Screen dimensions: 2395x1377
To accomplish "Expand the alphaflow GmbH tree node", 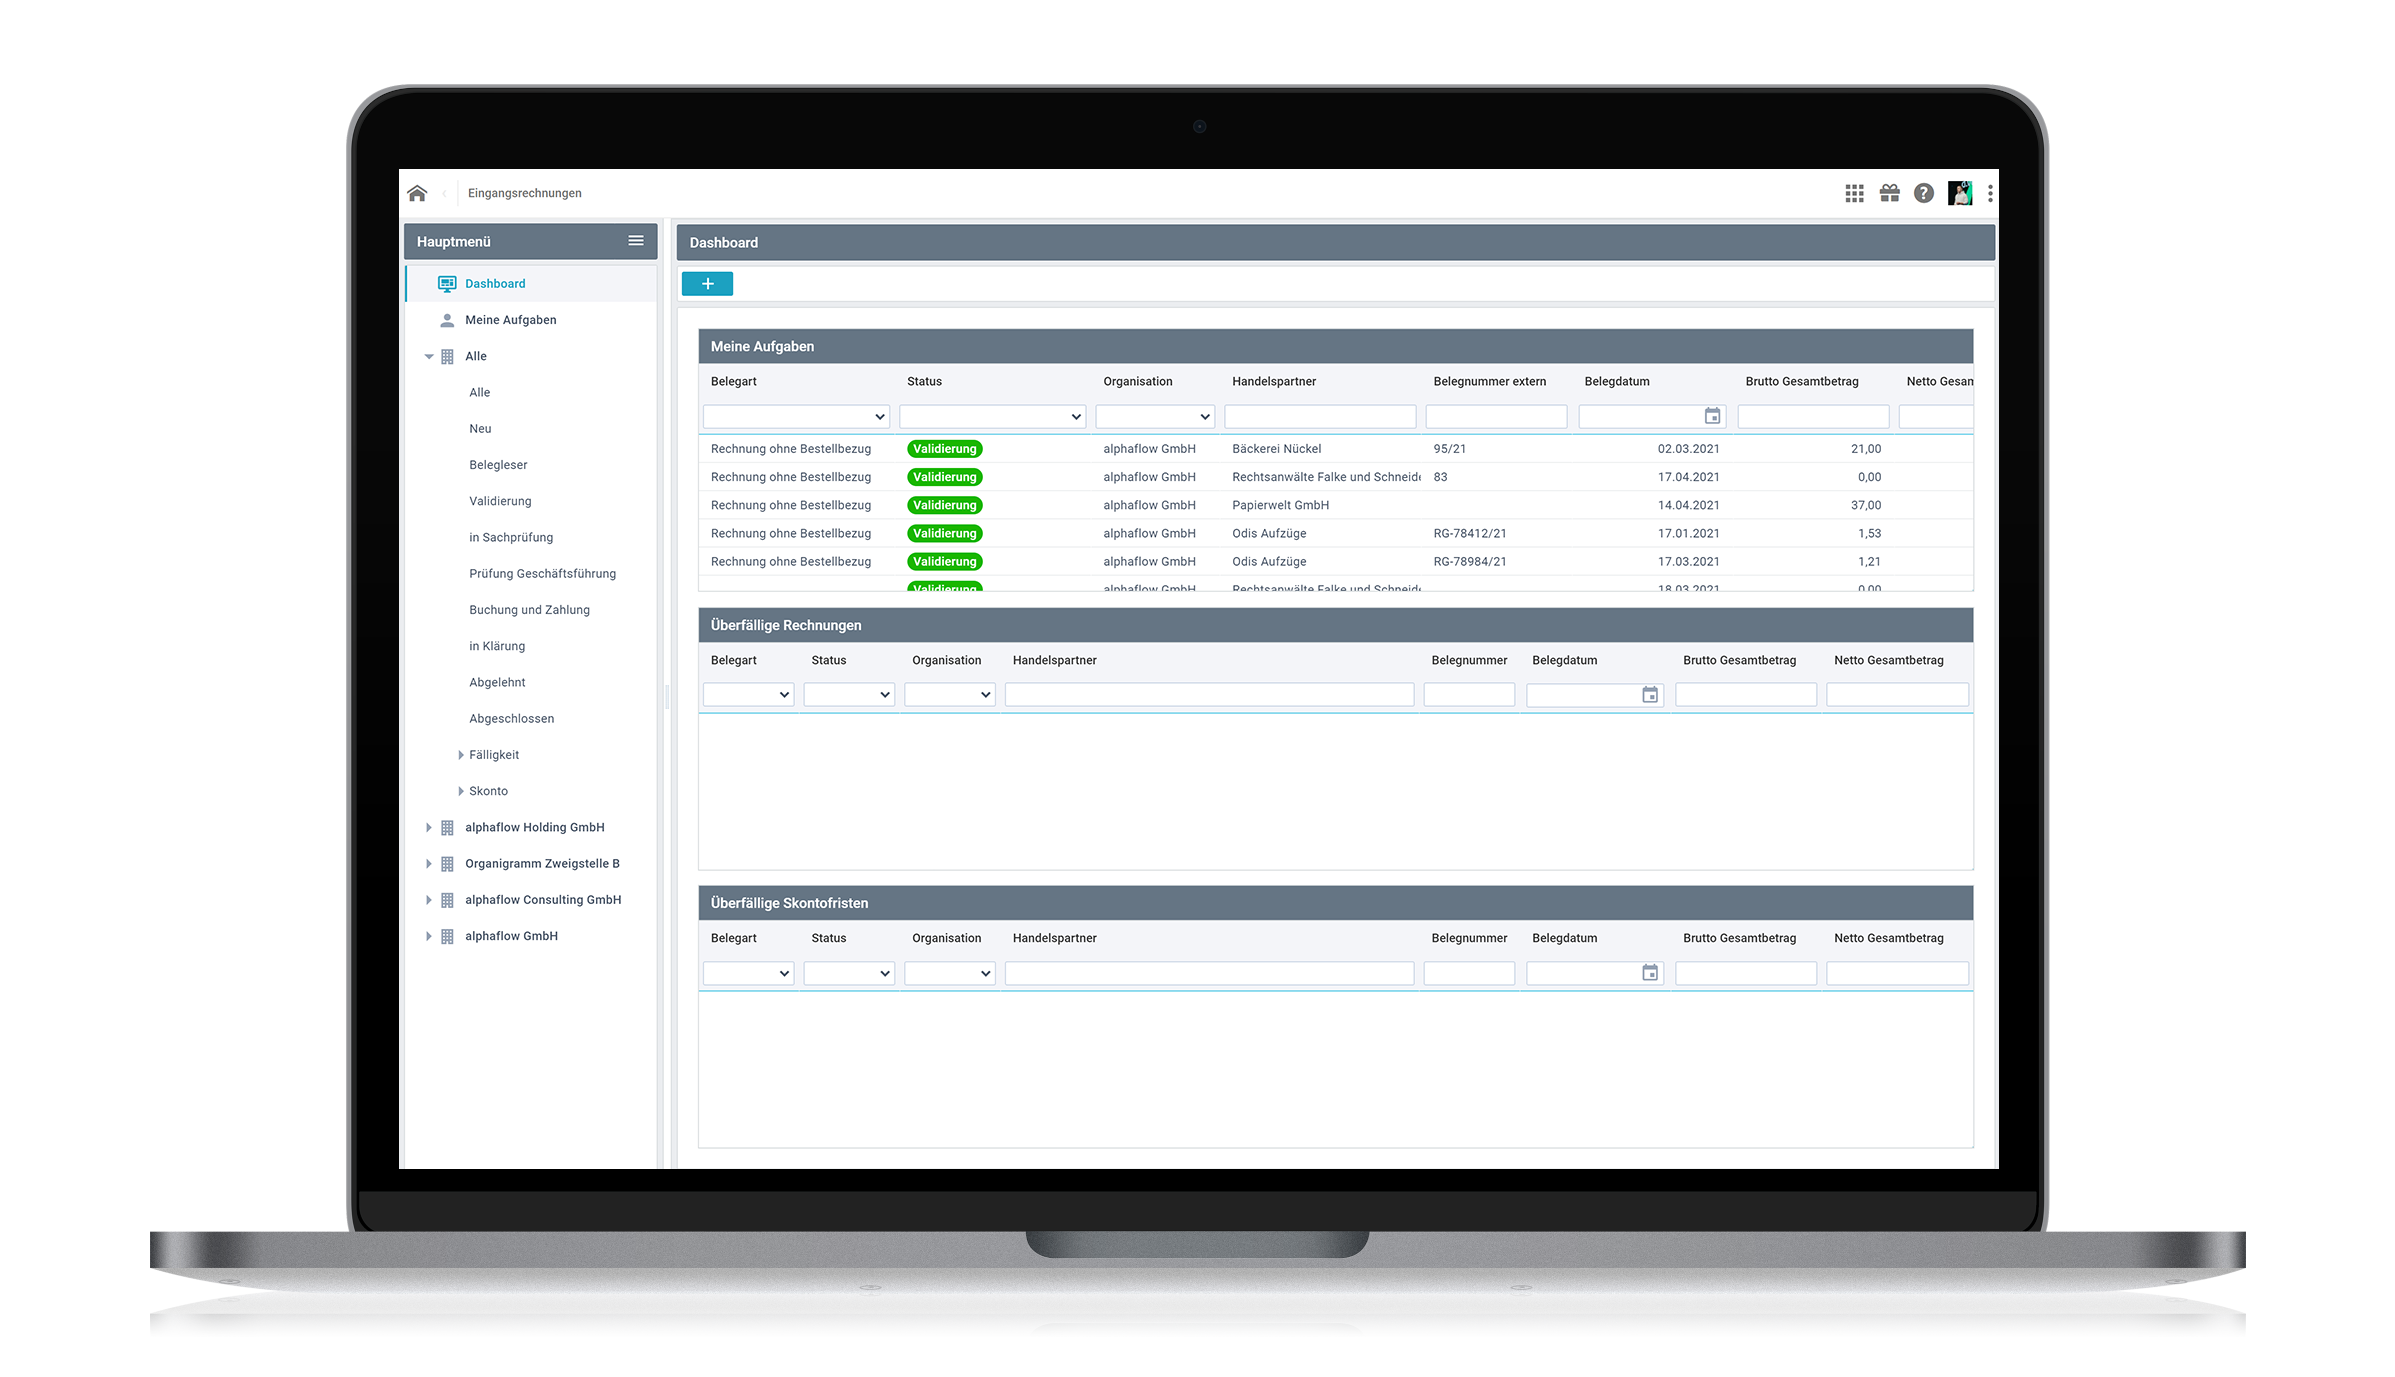I will click(428, 936).
